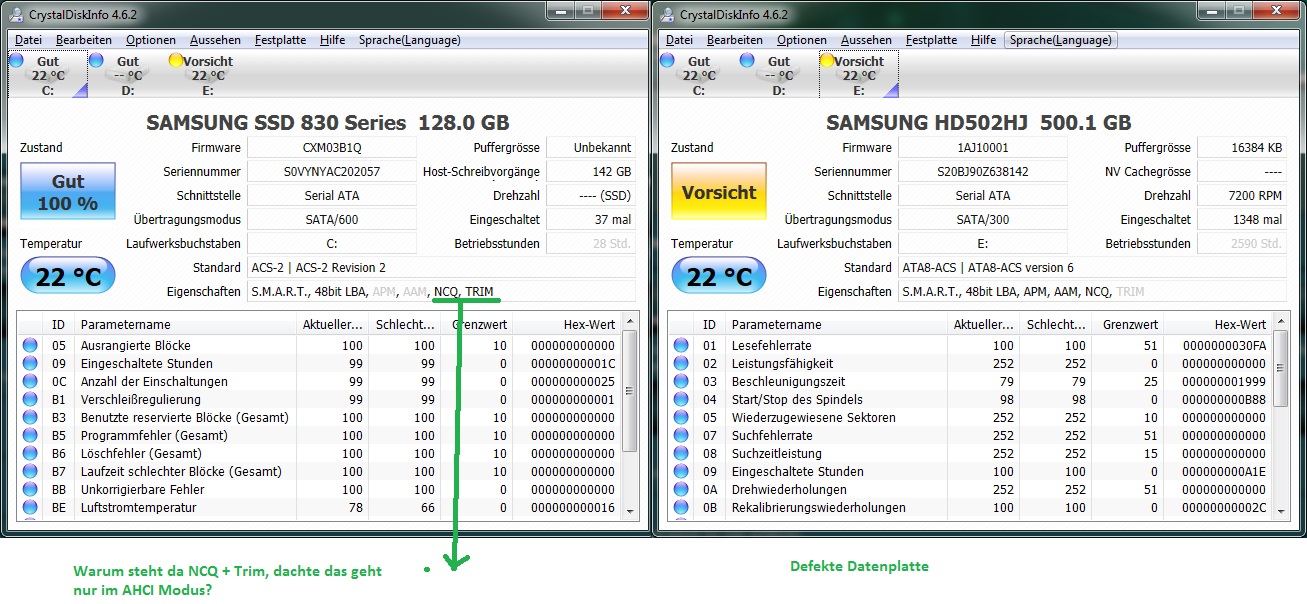Screen dimensions: 1307x604
Task: Open Sprache(Language) menu in right window
Action: pos(1061,40)
